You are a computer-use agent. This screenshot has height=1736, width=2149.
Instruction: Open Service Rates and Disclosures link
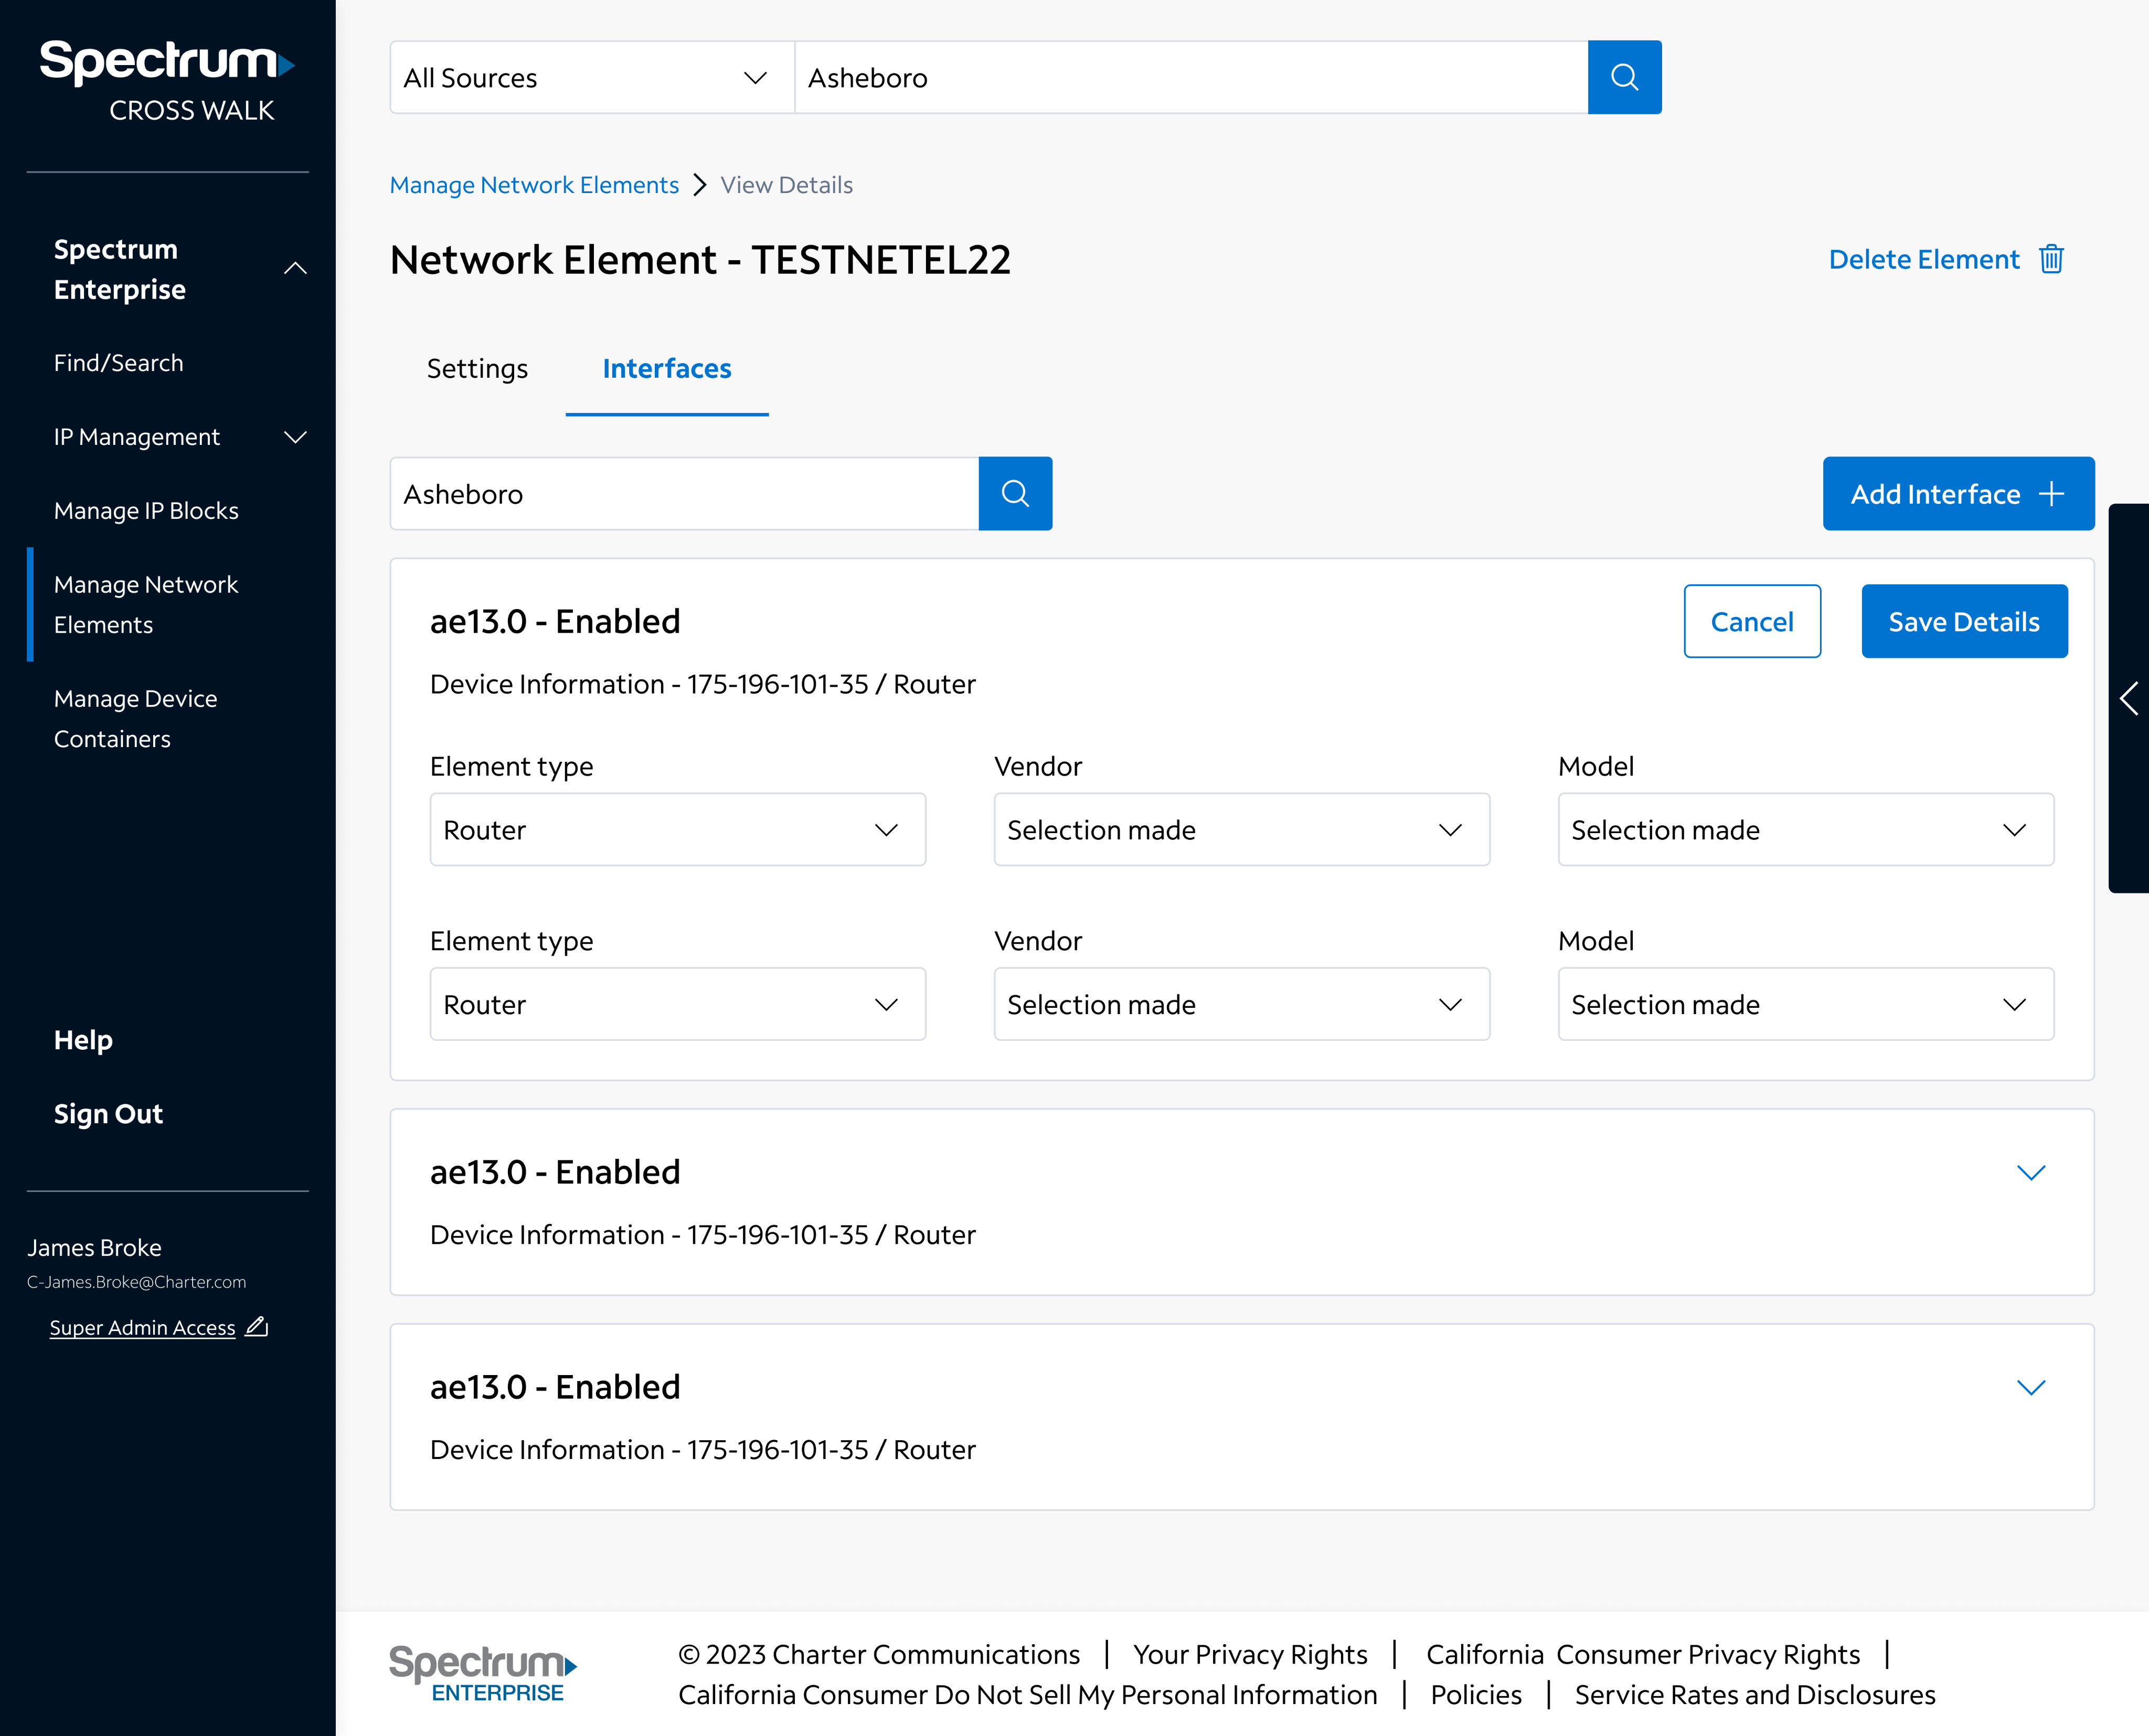(1755, 1695)
